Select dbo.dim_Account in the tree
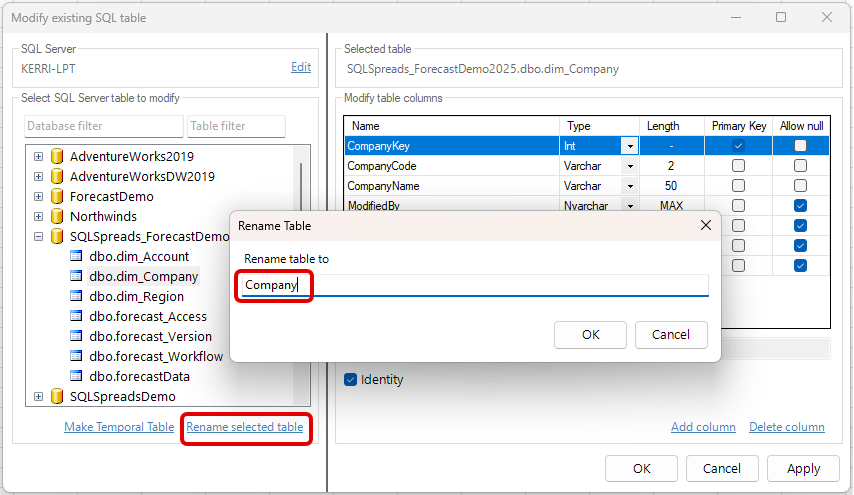The width and height of the screenshot is (854, 495). pos(139,256)
